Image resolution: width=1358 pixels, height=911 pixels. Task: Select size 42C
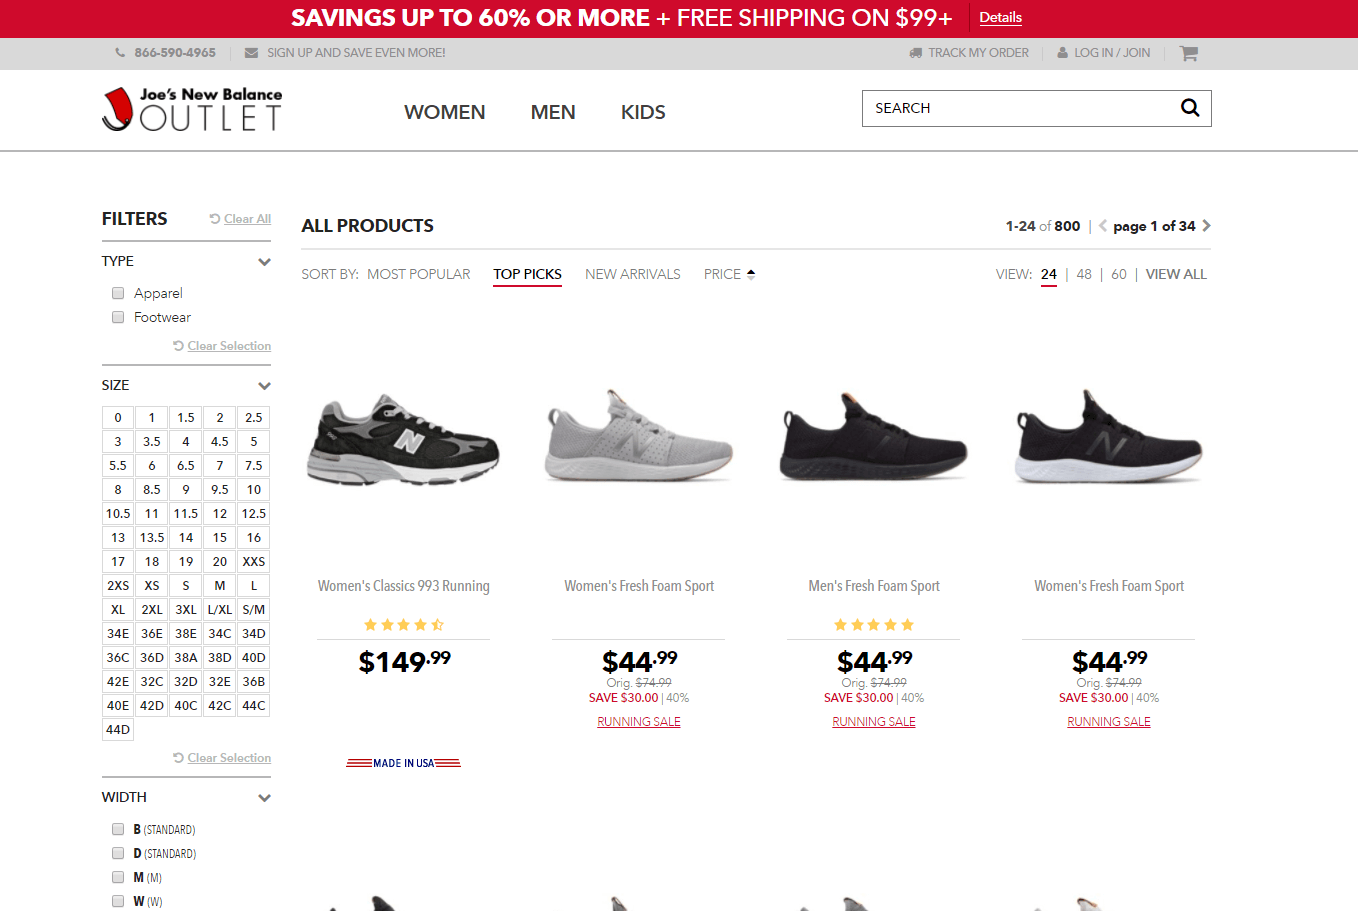220,706
